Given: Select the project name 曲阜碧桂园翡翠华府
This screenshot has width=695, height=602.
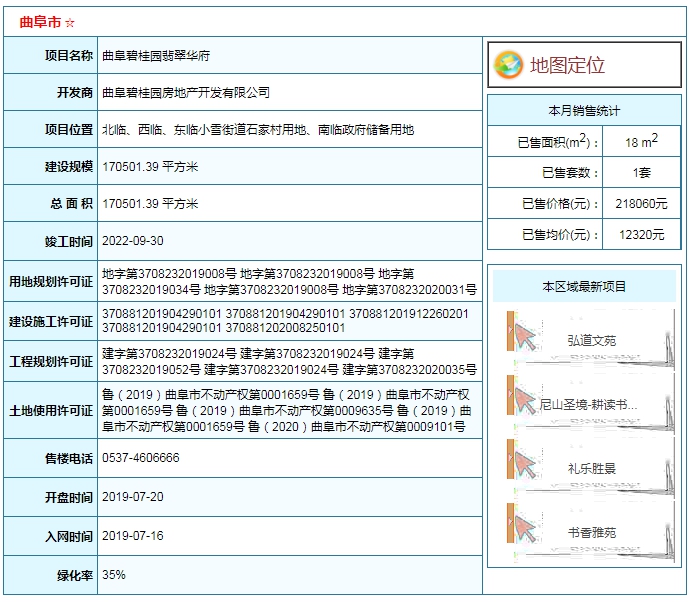Looking at the screenshot, I should pos(156,56).
